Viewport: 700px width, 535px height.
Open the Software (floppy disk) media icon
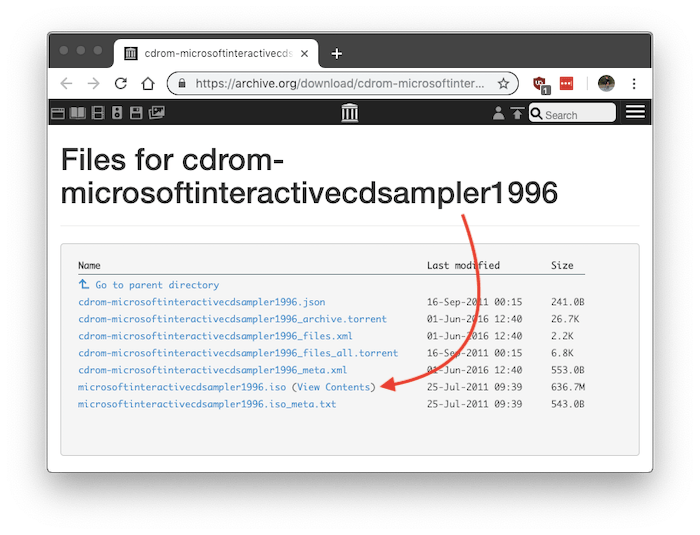pos(136,113)
